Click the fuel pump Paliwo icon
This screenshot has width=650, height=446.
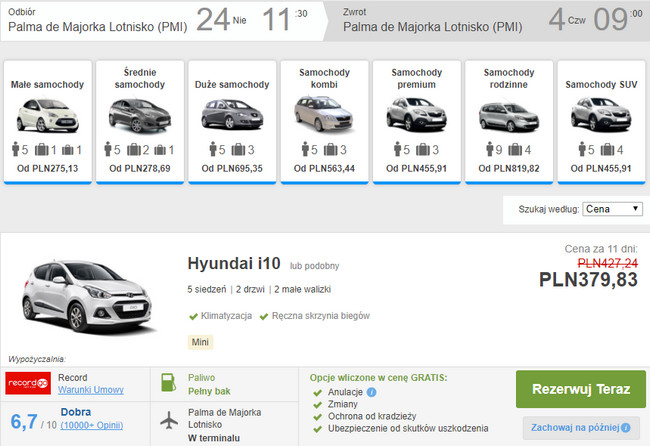click(x=168, y=382)
